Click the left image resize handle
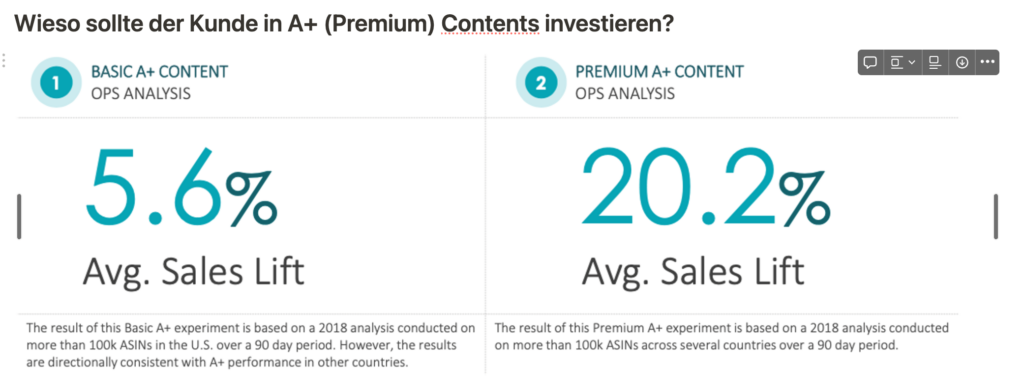The image size is (1024, 392). tap(19, 216)
